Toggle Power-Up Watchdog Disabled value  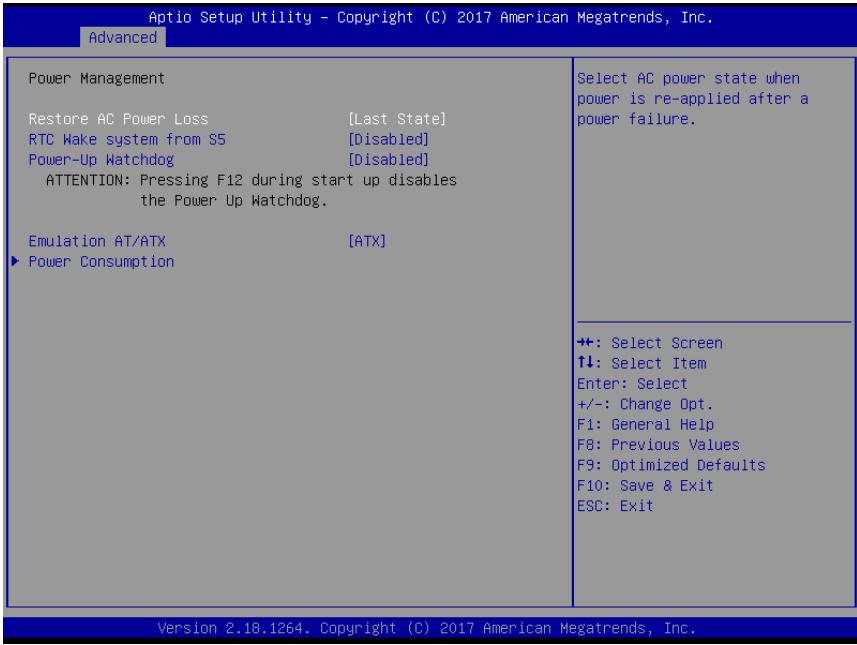tap(388, 160)
